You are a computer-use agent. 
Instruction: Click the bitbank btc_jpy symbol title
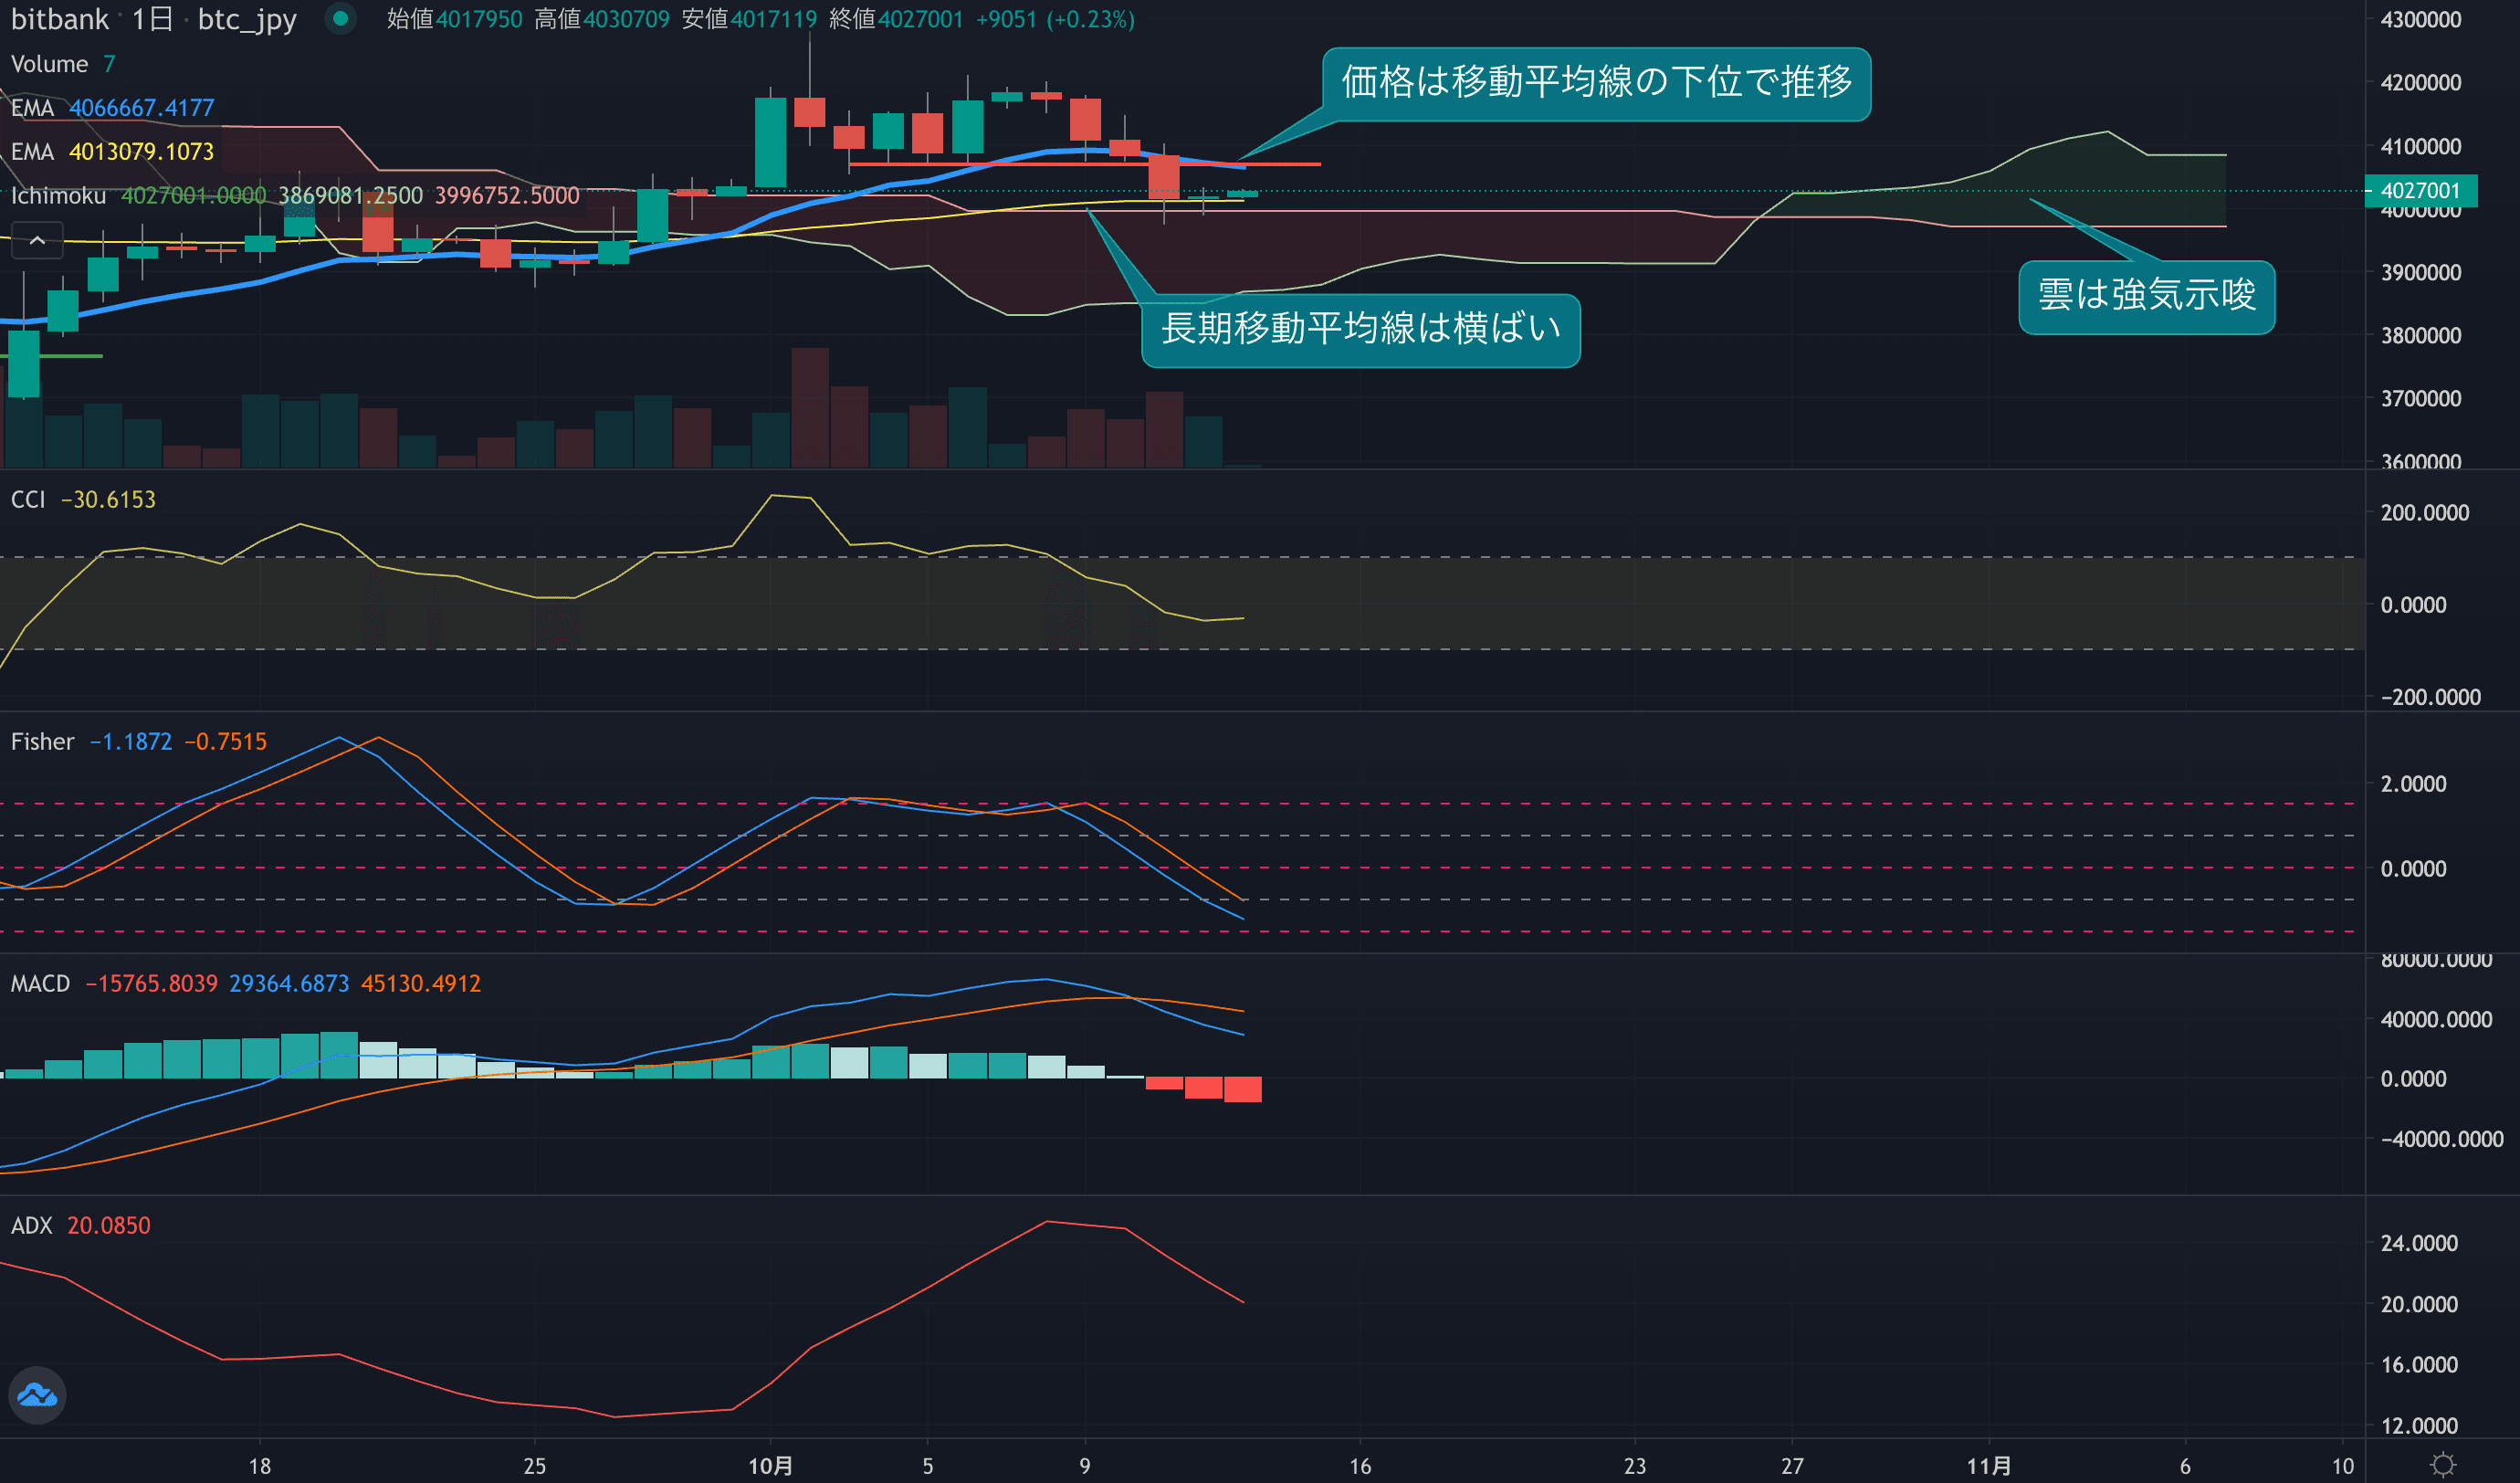click(x=153, y=19)
